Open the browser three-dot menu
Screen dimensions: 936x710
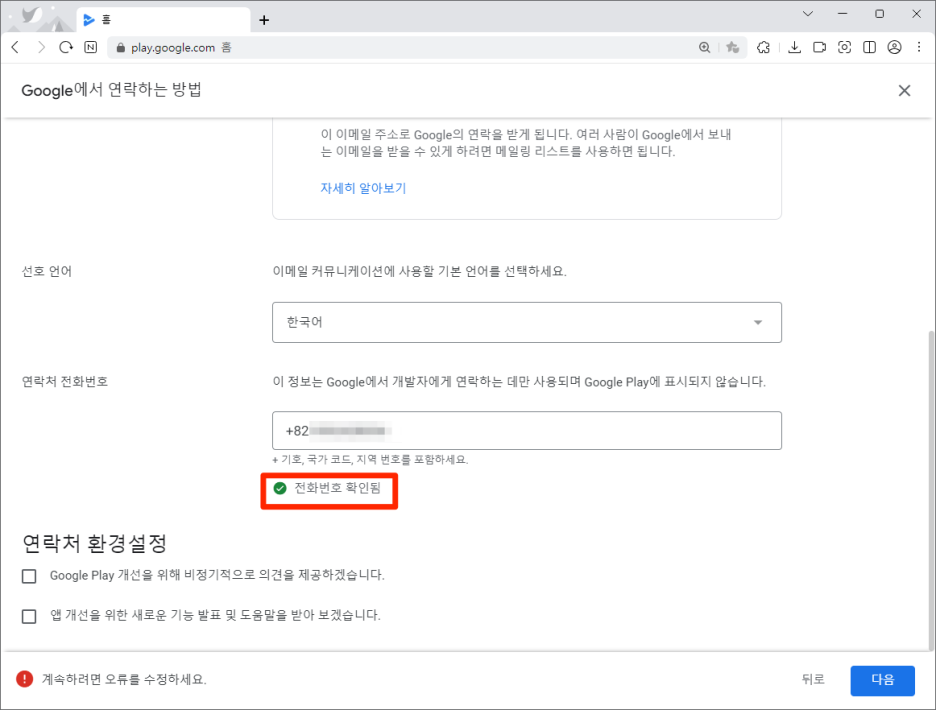pyautogui.click(x=919, y=47)
